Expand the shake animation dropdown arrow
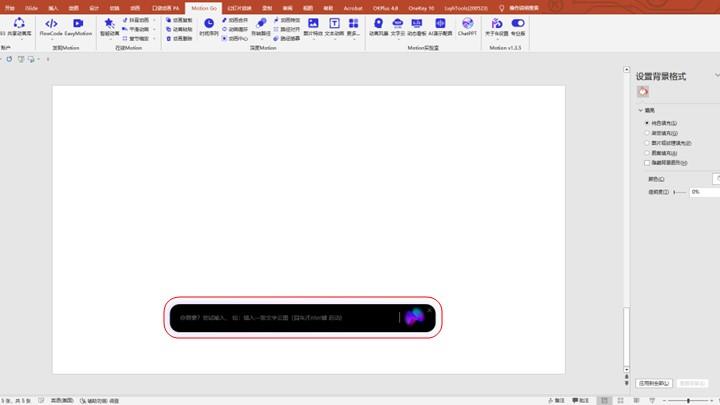The height and width of the screenshot is (405, 720). [x=154, y=20]
